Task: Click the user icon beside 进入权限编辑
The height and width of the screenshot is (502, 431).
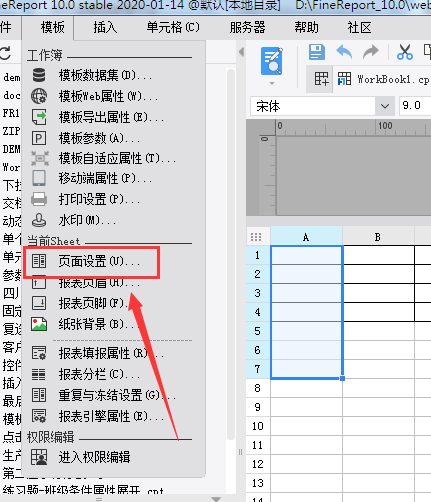Action: pos(39,457)
